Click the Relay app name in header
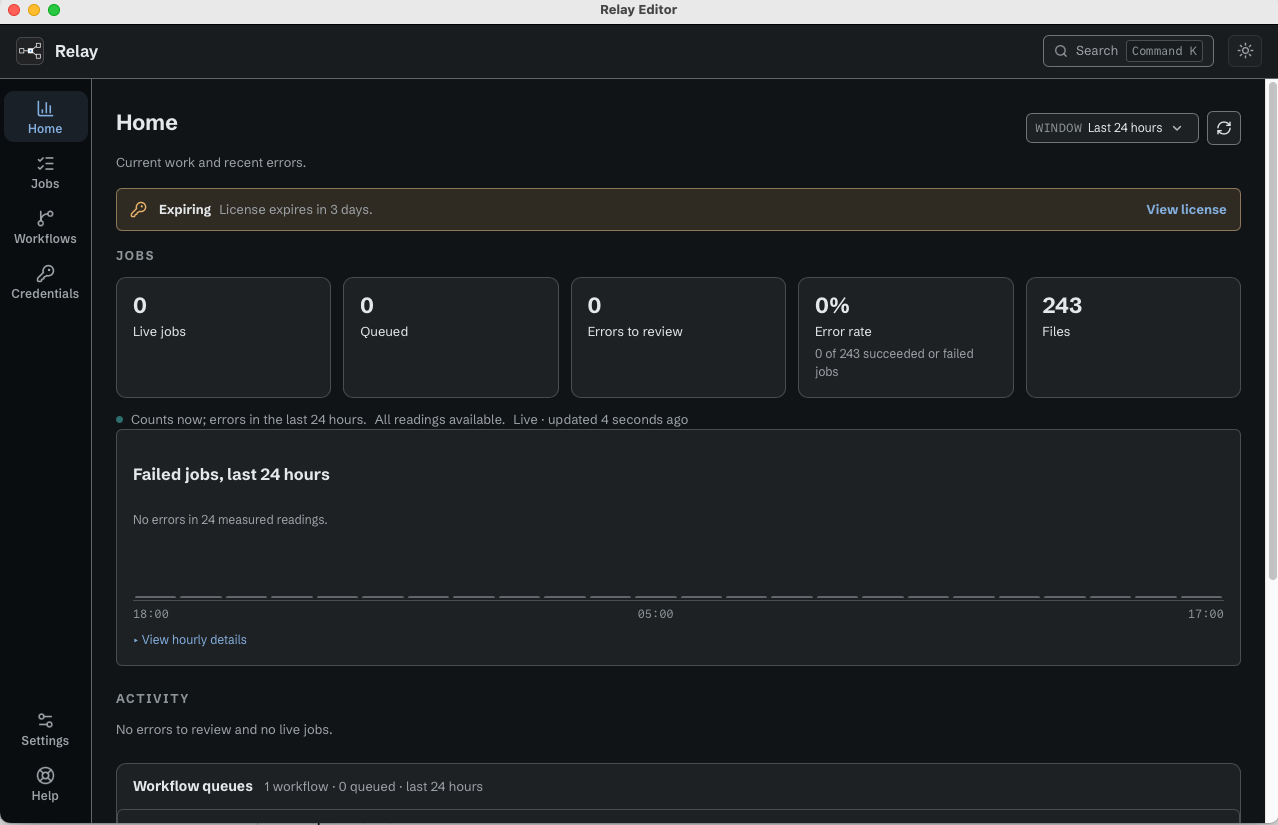Viewport: 1278px width, 825px height. [x=76, y=51]
